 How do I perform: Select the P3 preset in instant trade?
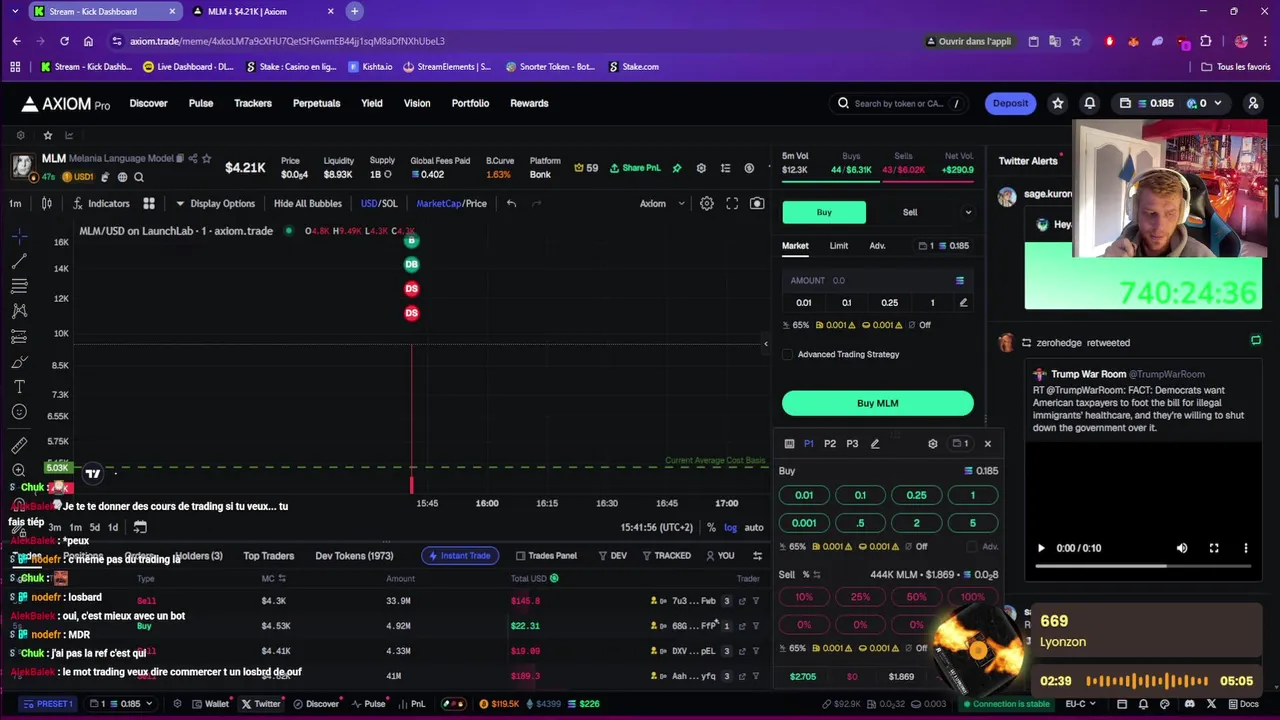coord(852,443)
